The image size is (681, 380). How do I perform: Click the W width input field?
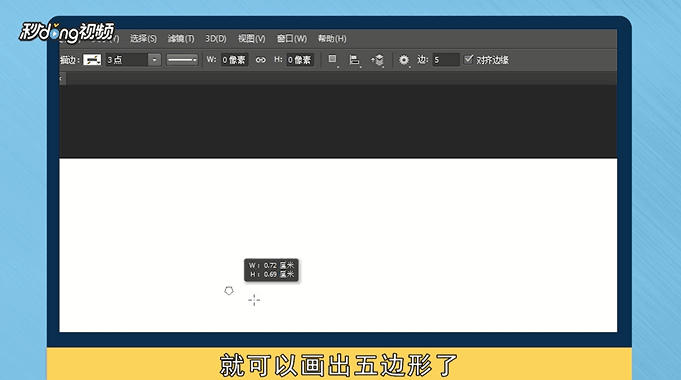point(235,60)
